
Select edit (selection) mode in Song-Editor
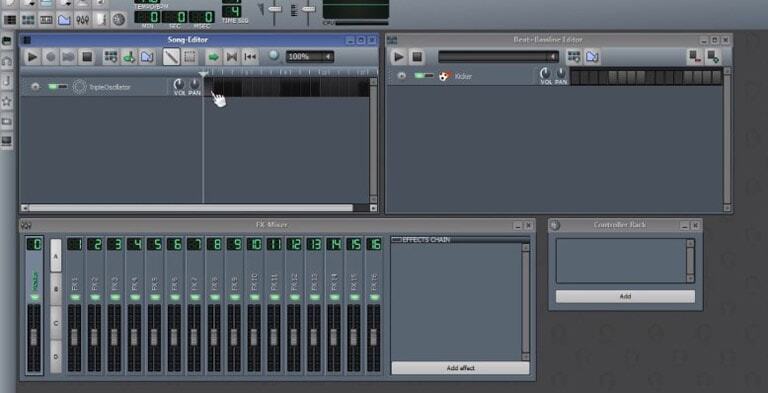tap(190, 57)
